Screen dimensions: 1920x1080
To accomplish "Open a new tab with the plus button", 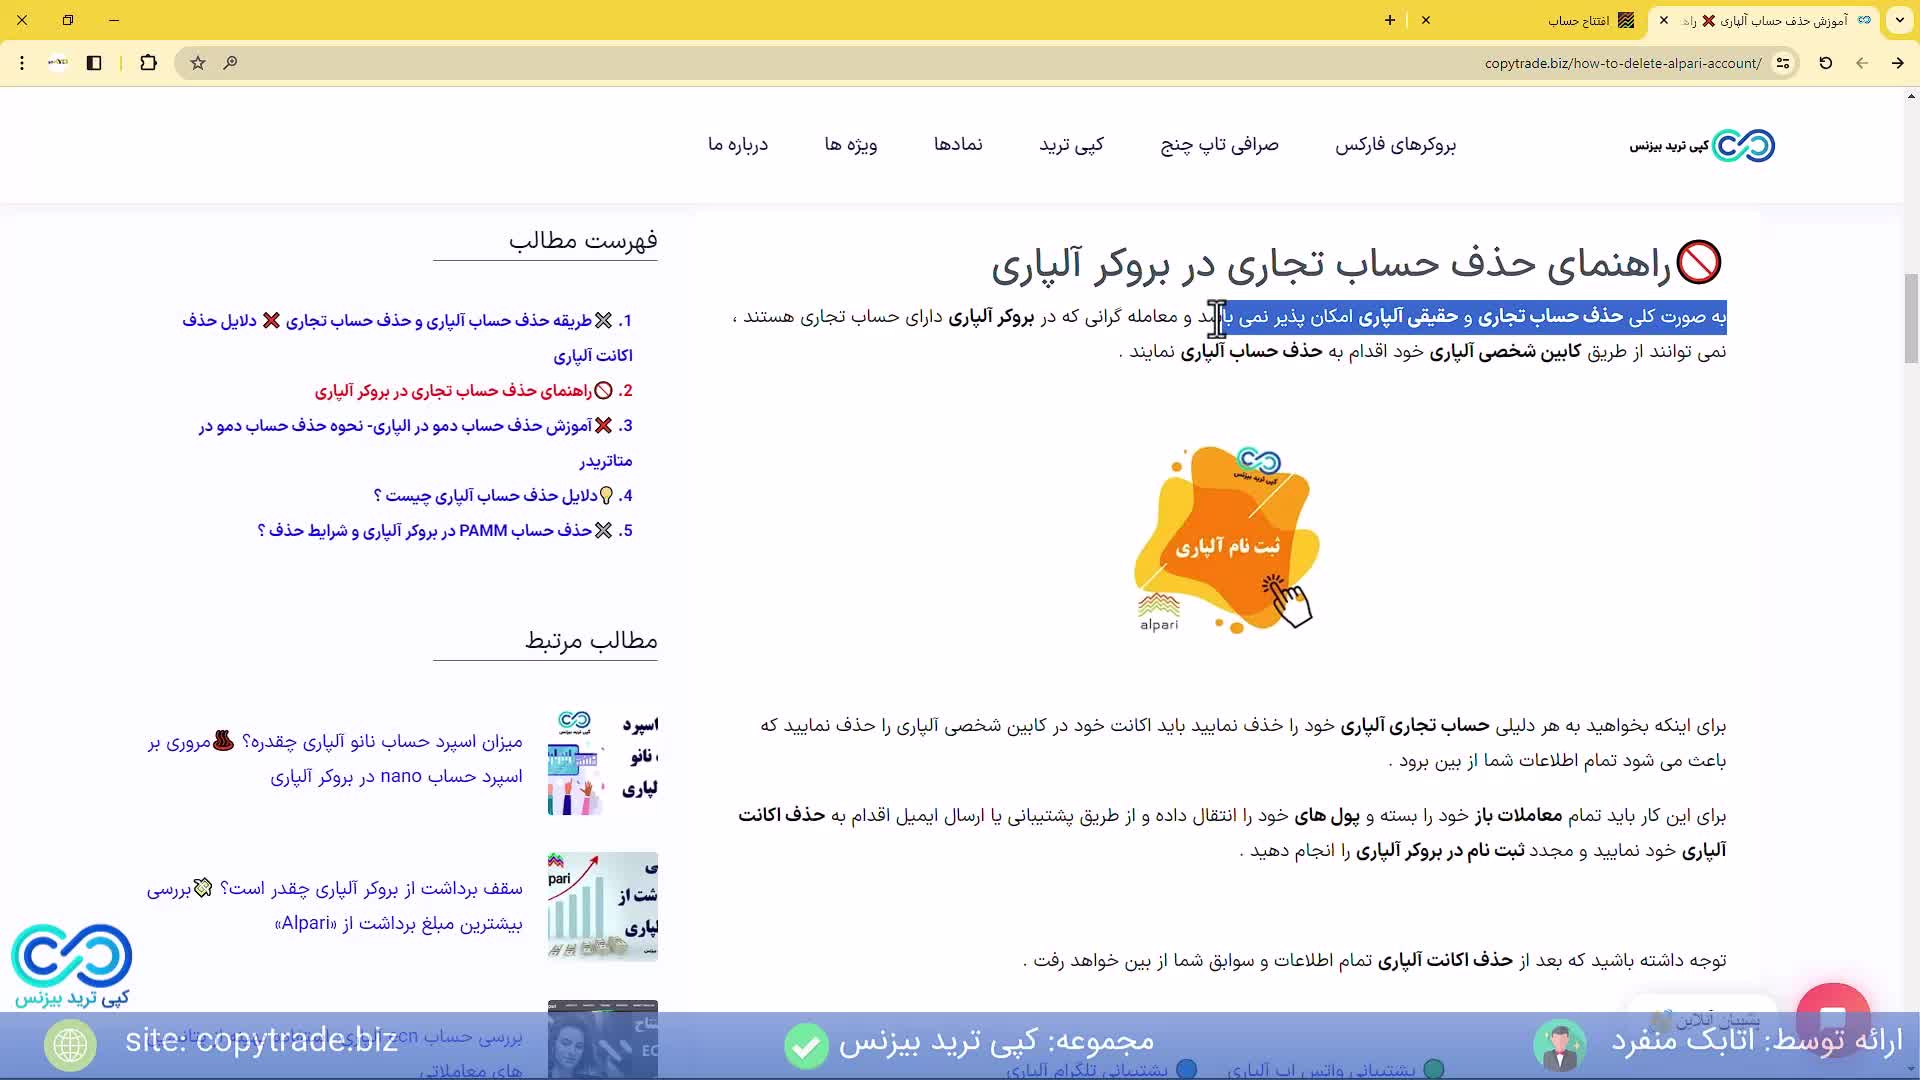I will click(x=1388, y=20).
